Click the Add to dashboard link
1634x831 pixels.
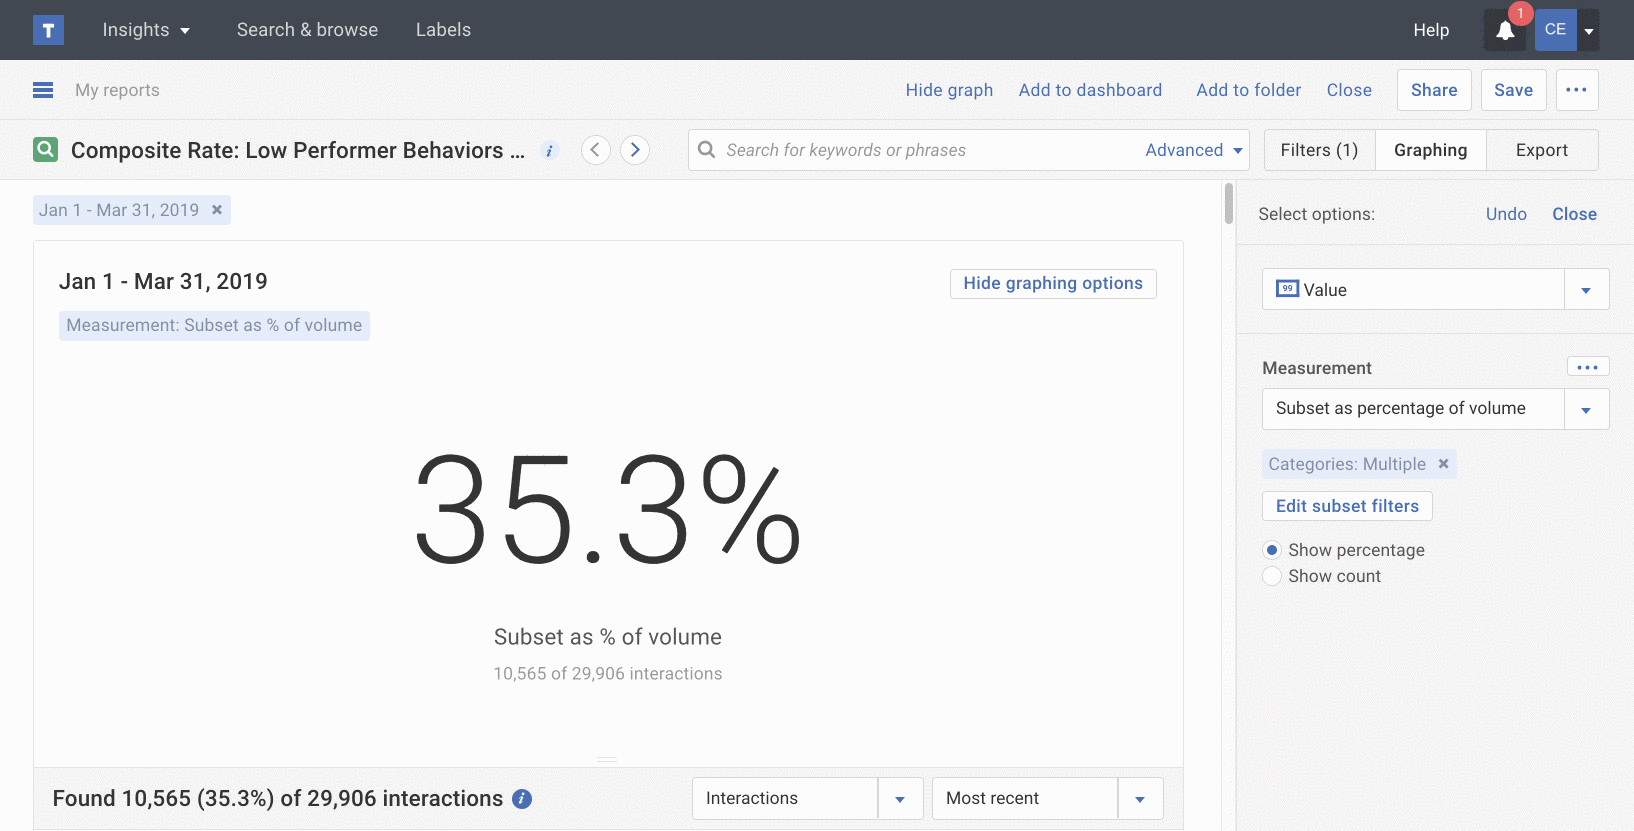click(1090, 90)
